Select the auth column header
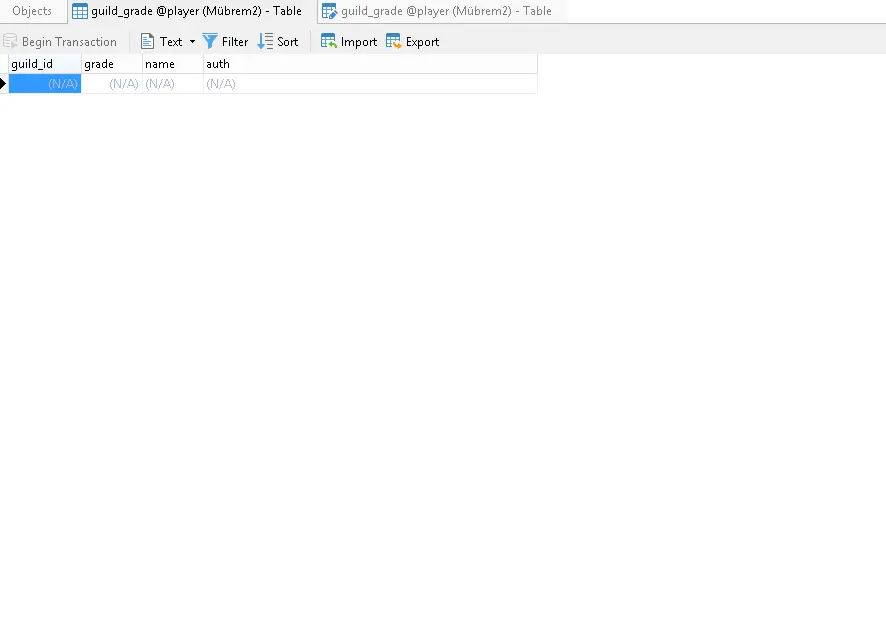 pyautogui.click(x=370, y=64)
